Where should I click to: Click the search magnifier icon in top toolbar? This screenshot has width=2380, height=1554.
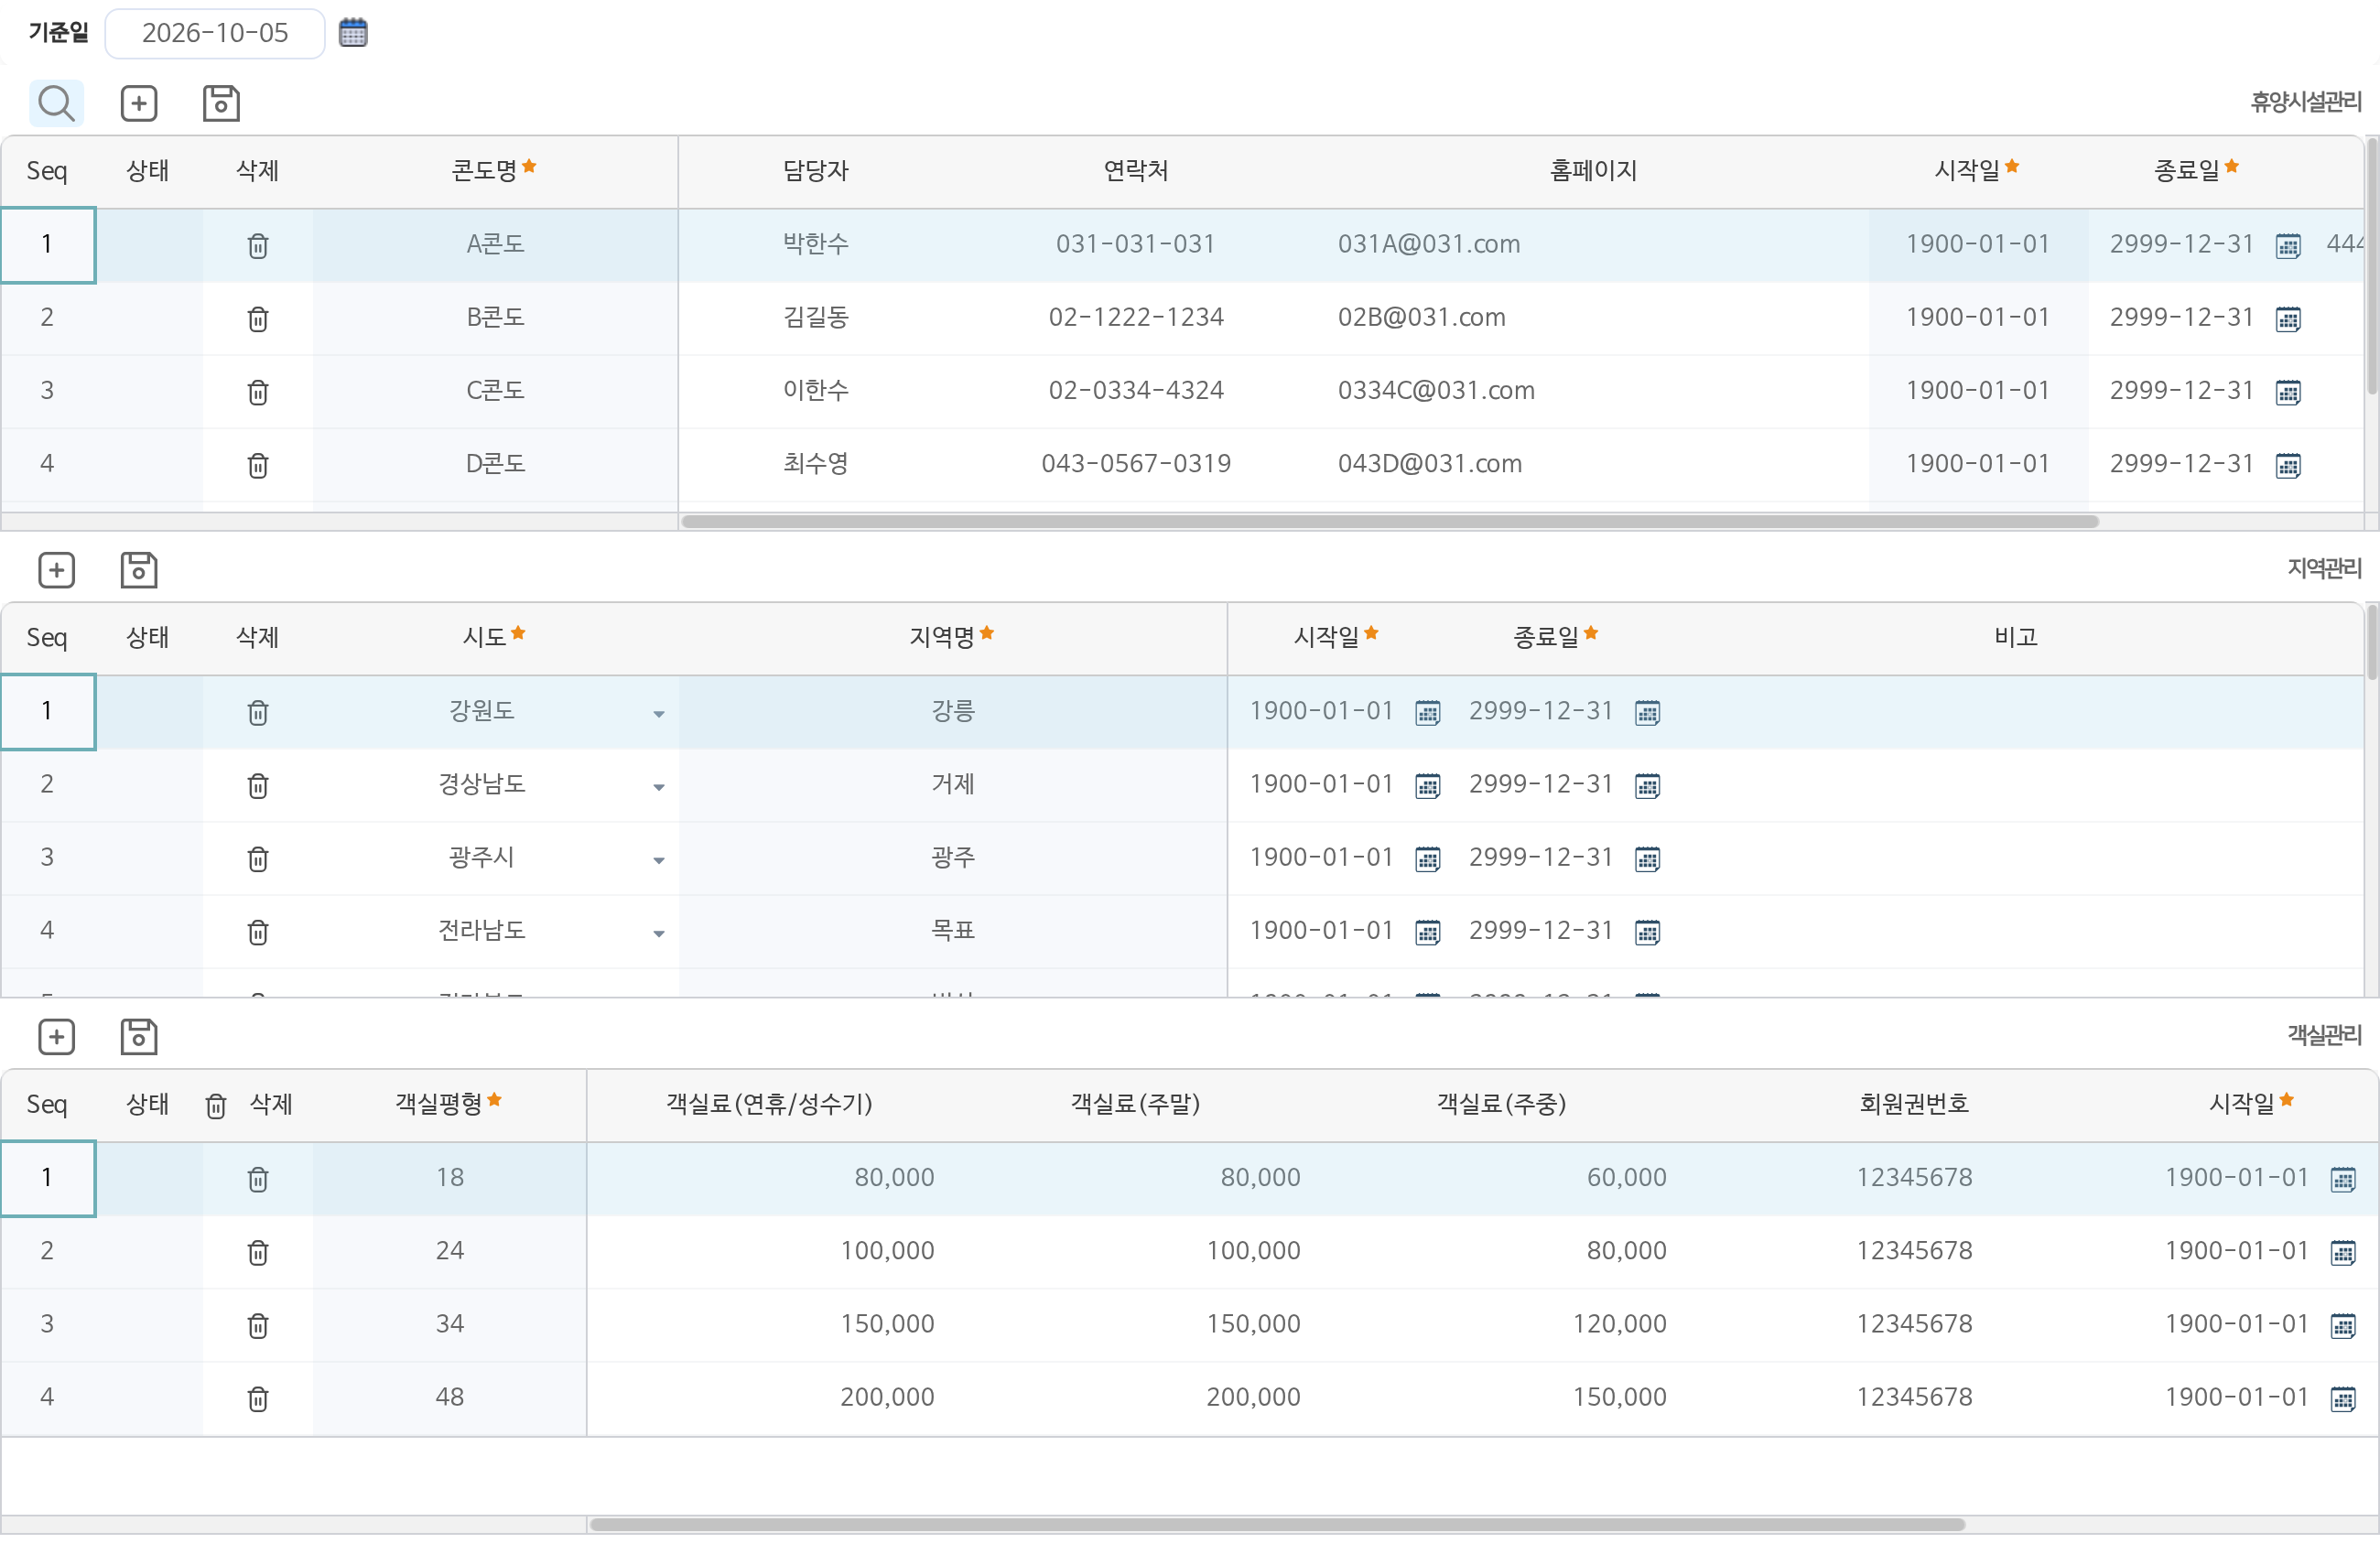56,103
